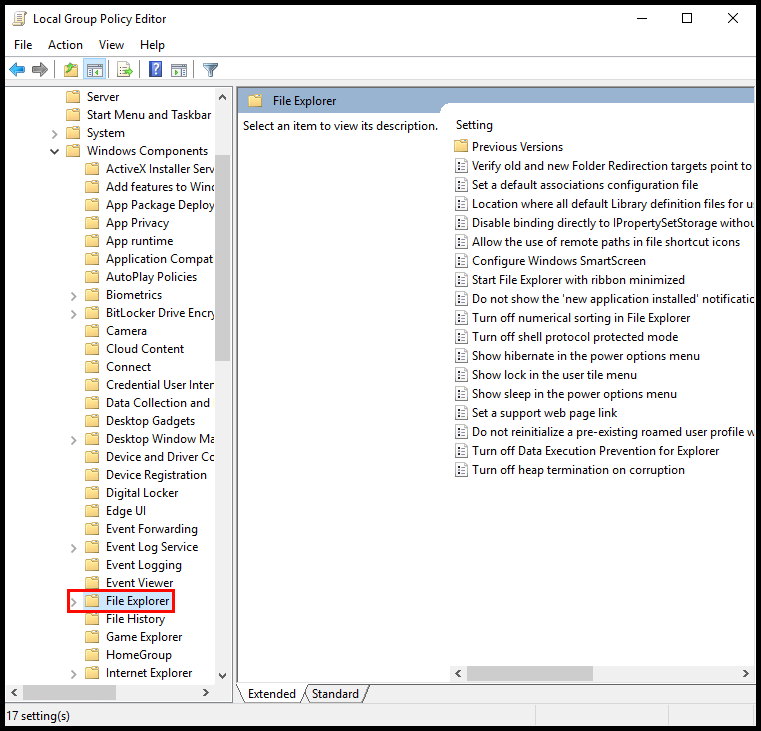Switch to the Extended tab
Screen dimensions: 761x731
click(271, 694)
